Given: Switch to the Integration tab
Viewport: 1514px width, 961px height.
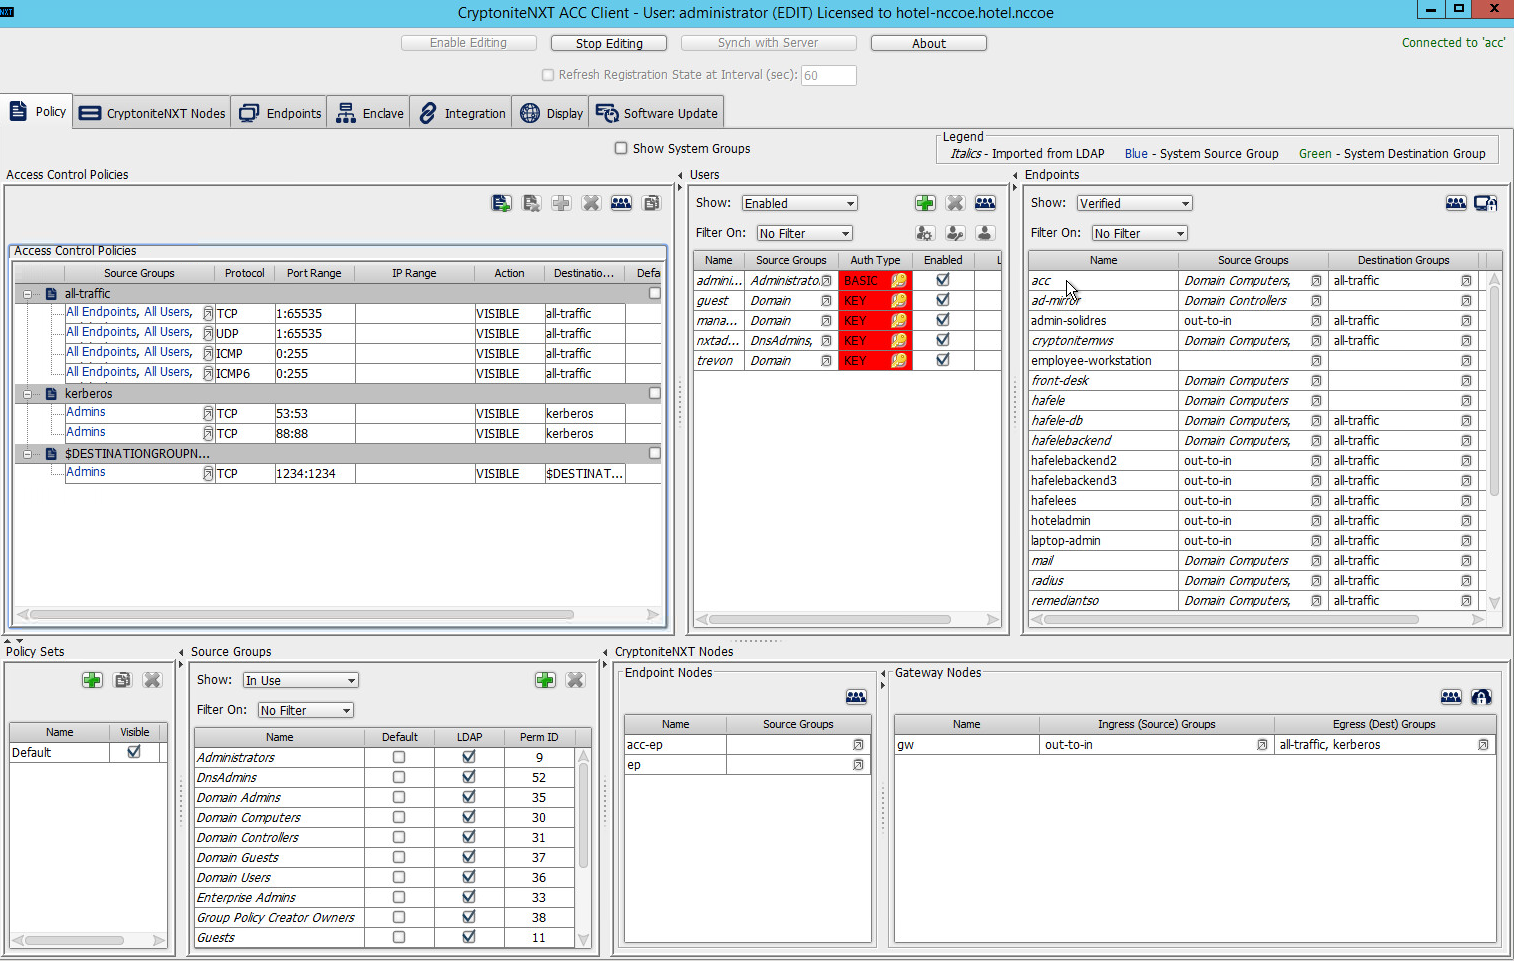Looking at the screenshot, I should click(x=461, y=113).
